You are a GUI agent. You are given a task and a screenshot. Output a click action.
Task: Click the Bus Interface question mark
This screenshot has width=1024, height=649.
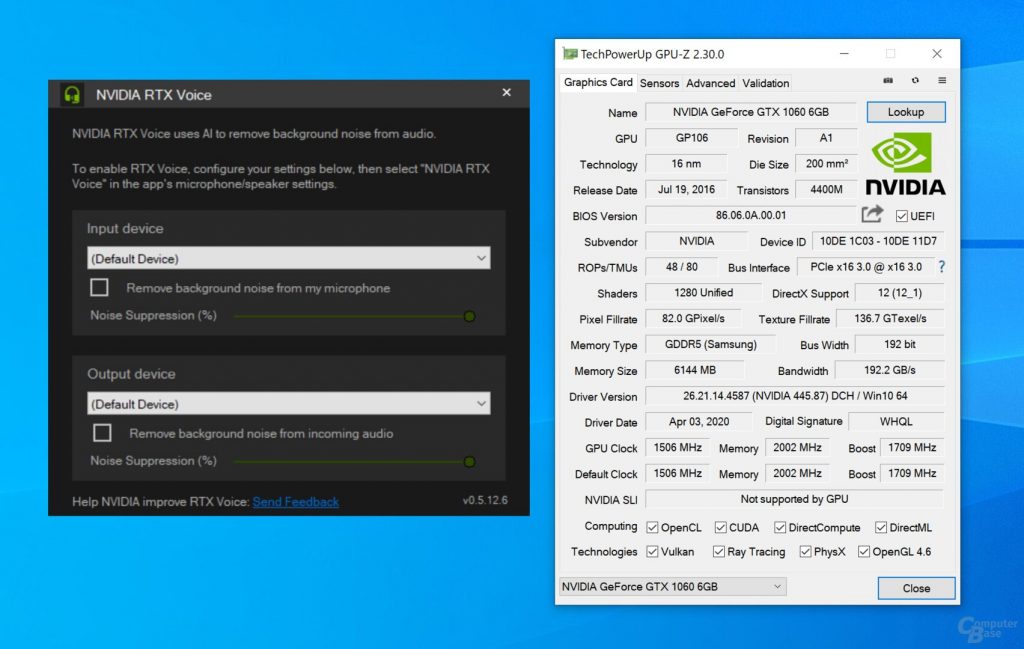[941, 266]
